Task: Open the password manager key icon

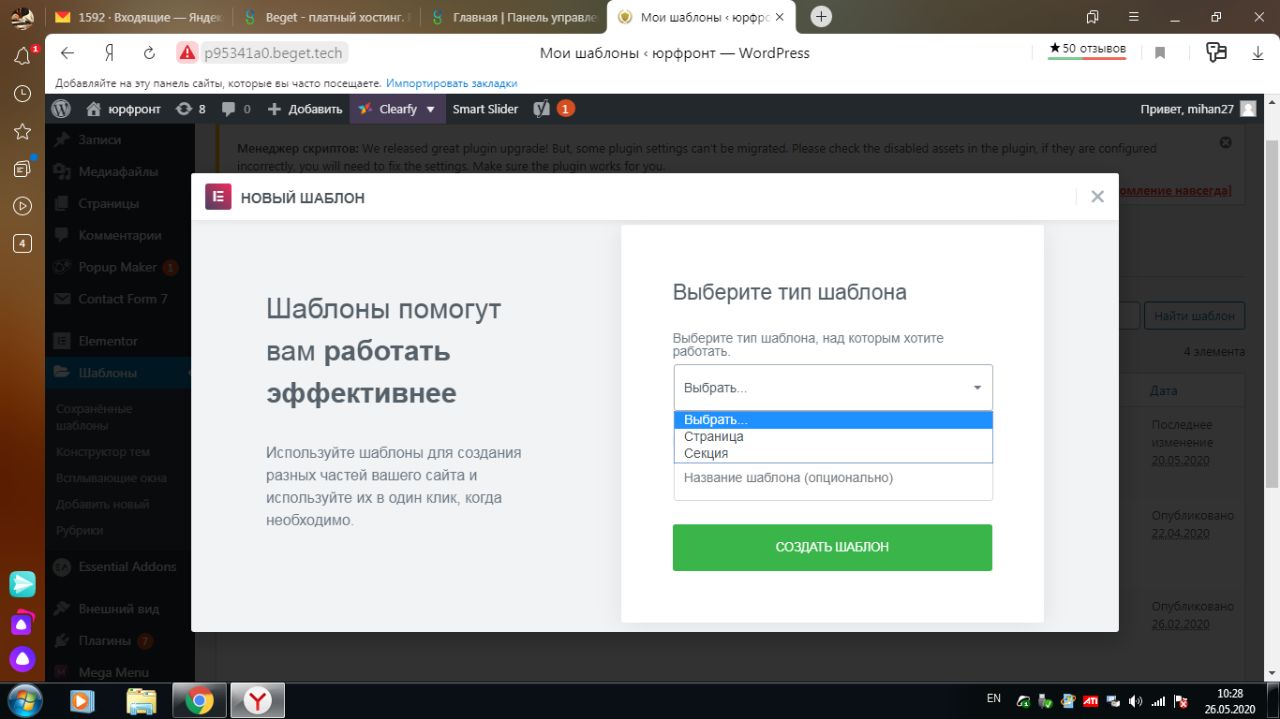Action: [x=1216, y=52]
